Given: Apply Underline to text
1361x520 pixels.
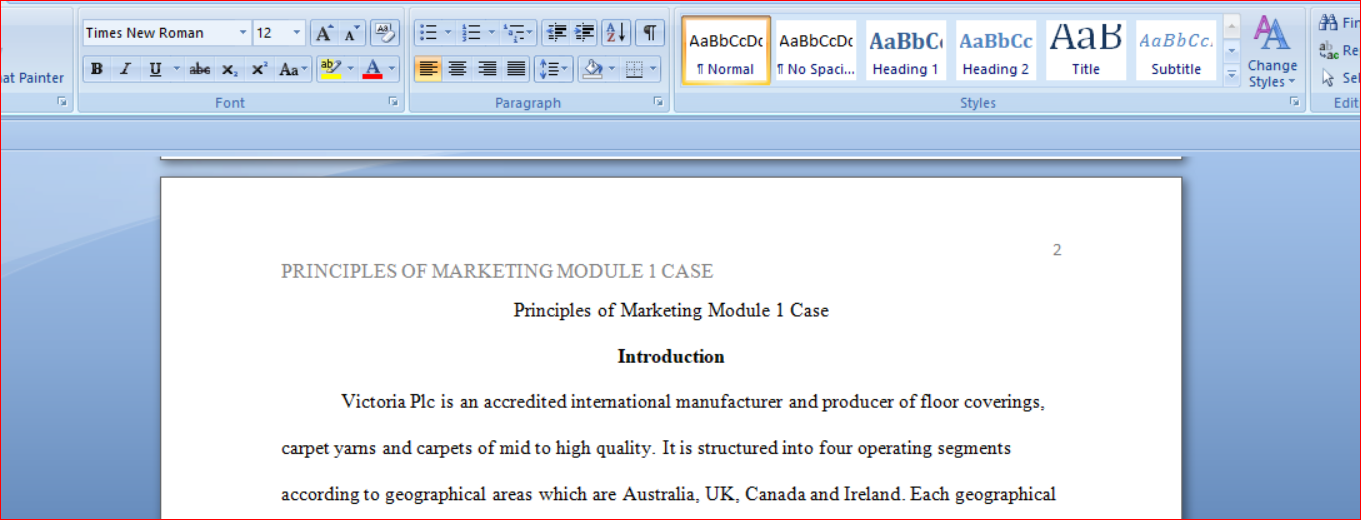Looking at the screenshot, I should (155, 69).
